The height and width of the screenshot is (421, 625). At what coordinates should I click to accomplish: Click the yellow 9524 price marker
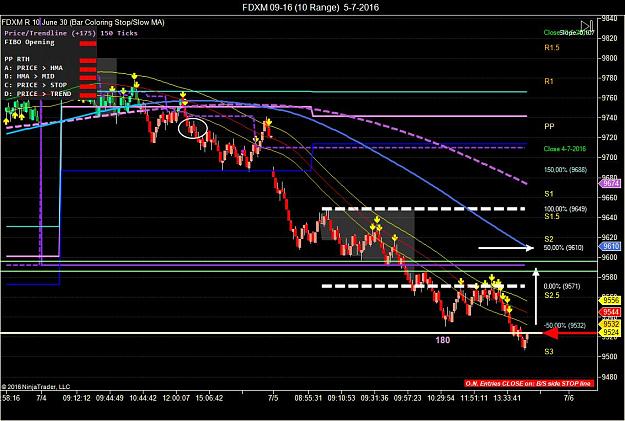pyautogui.click(x=609, y=332)
